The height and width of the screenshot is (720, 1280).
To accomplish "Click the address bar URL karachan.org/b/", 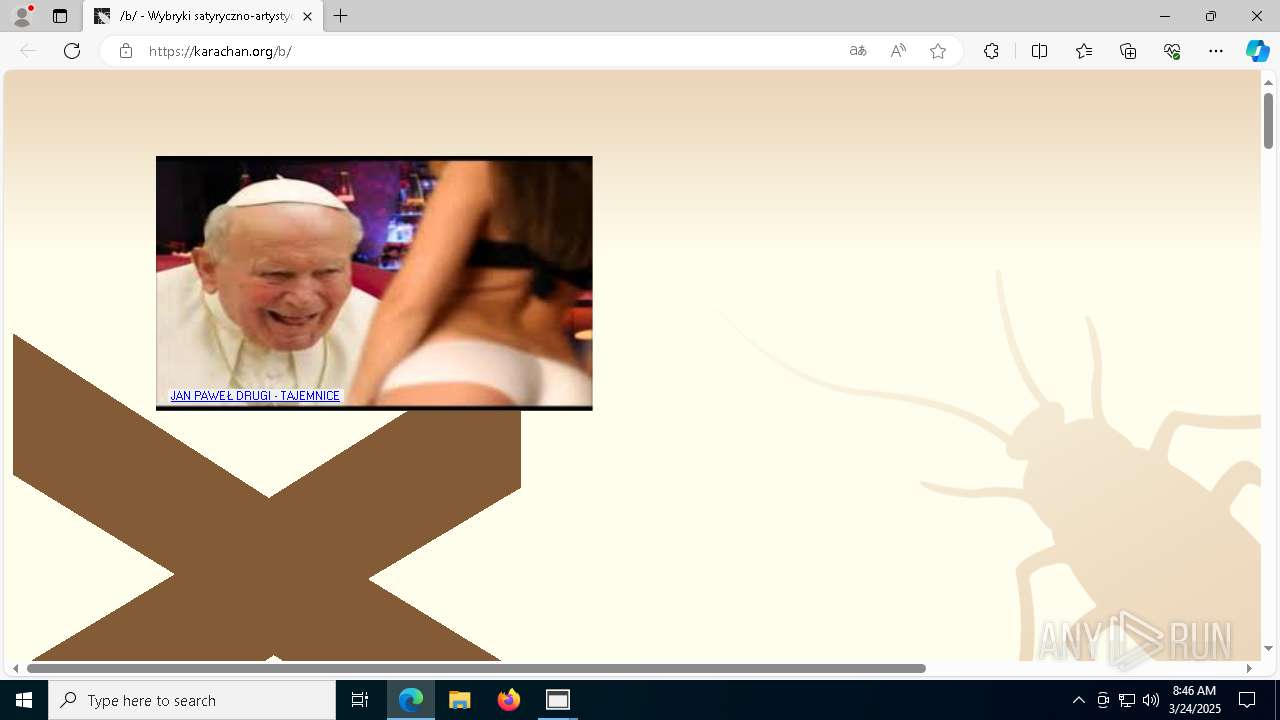I will pyautogui.click(x=220, y=51).
